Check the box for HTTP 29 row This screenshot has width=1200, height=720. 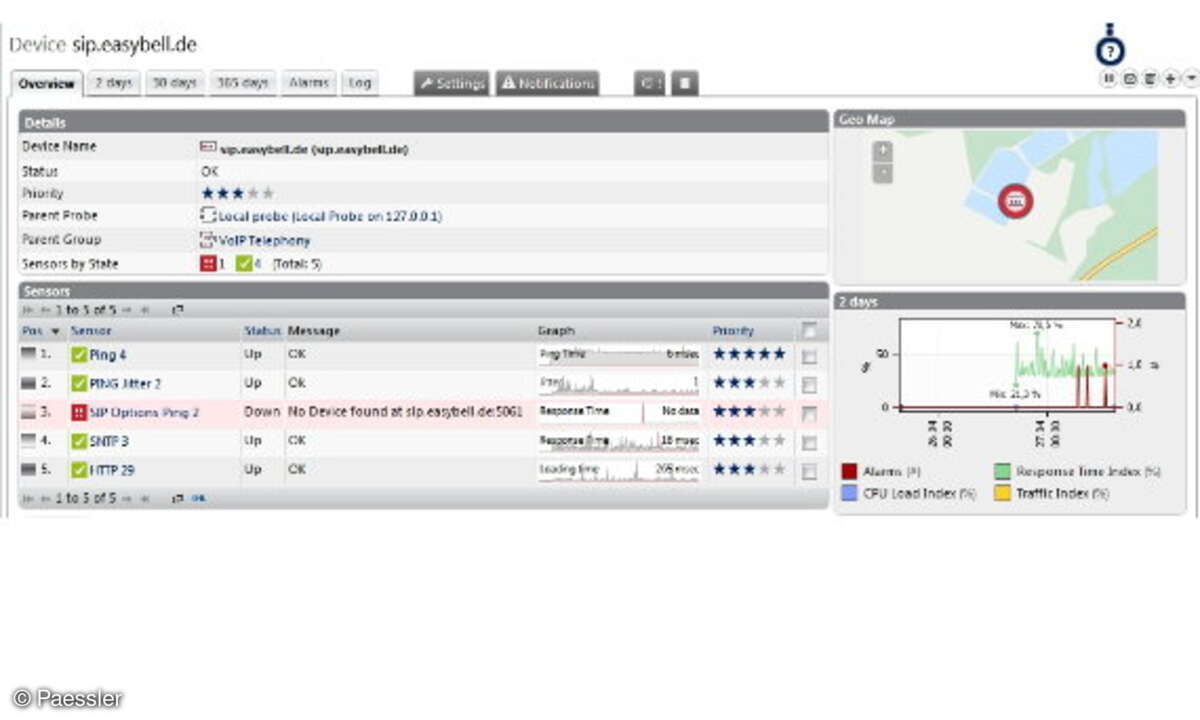click(x=809, y=471)
